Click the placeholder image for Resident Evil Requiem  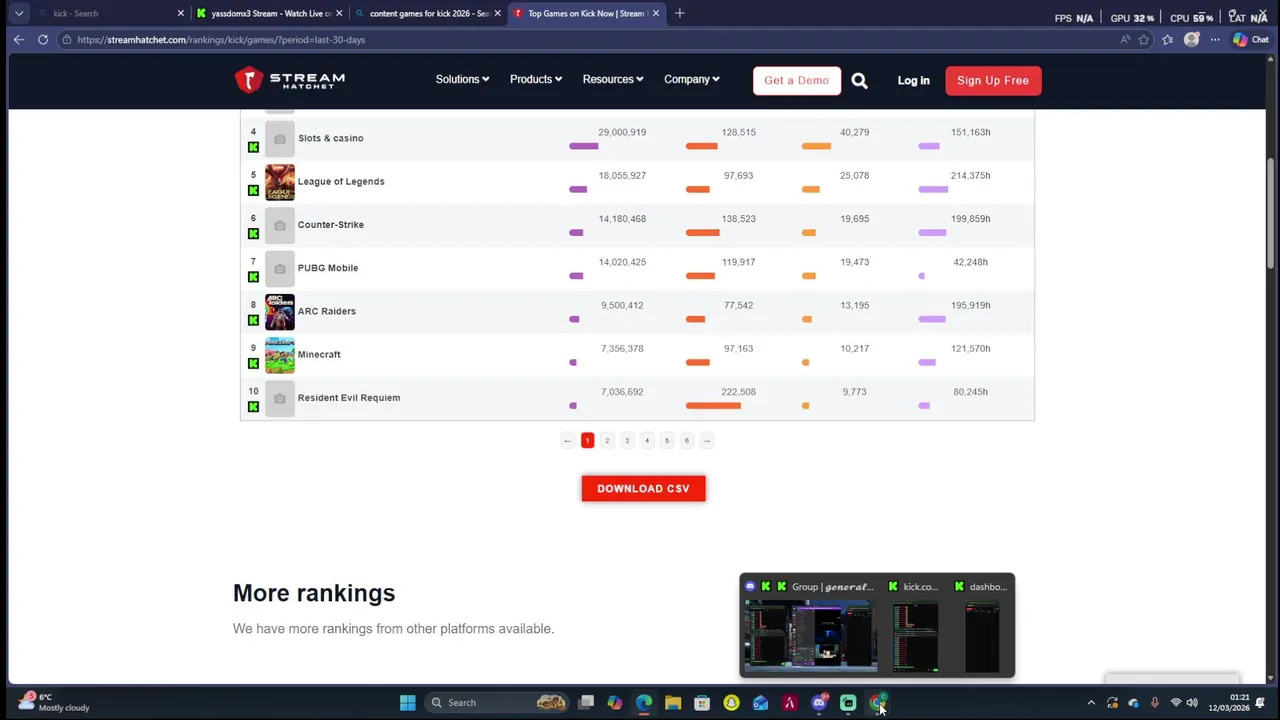pos(280,398)
